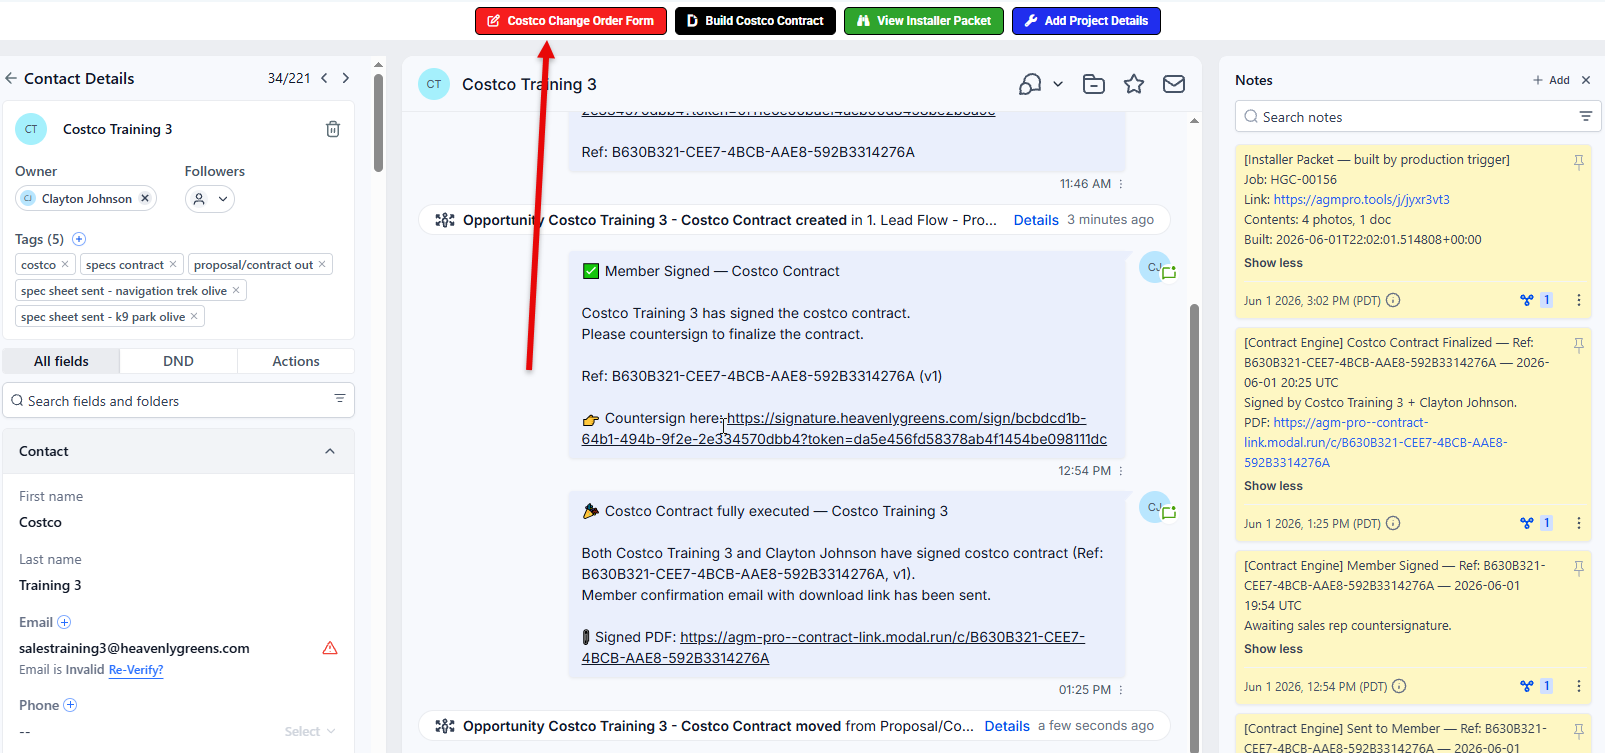Star the Costco Training 3 conversation
Viewport: 1605px width, 753px height.
[x=1134, y=84]
